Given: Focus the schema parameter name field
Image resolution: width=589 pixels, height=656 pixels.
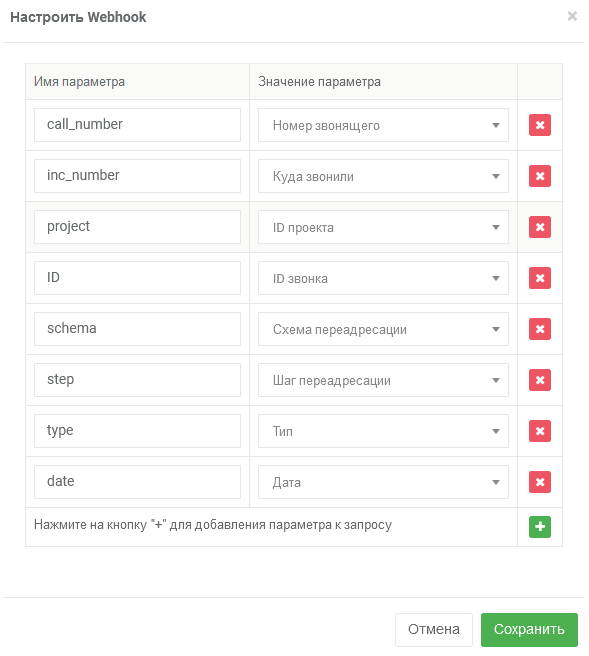Looking at the screenshot, I should click(x=137, y=329).
